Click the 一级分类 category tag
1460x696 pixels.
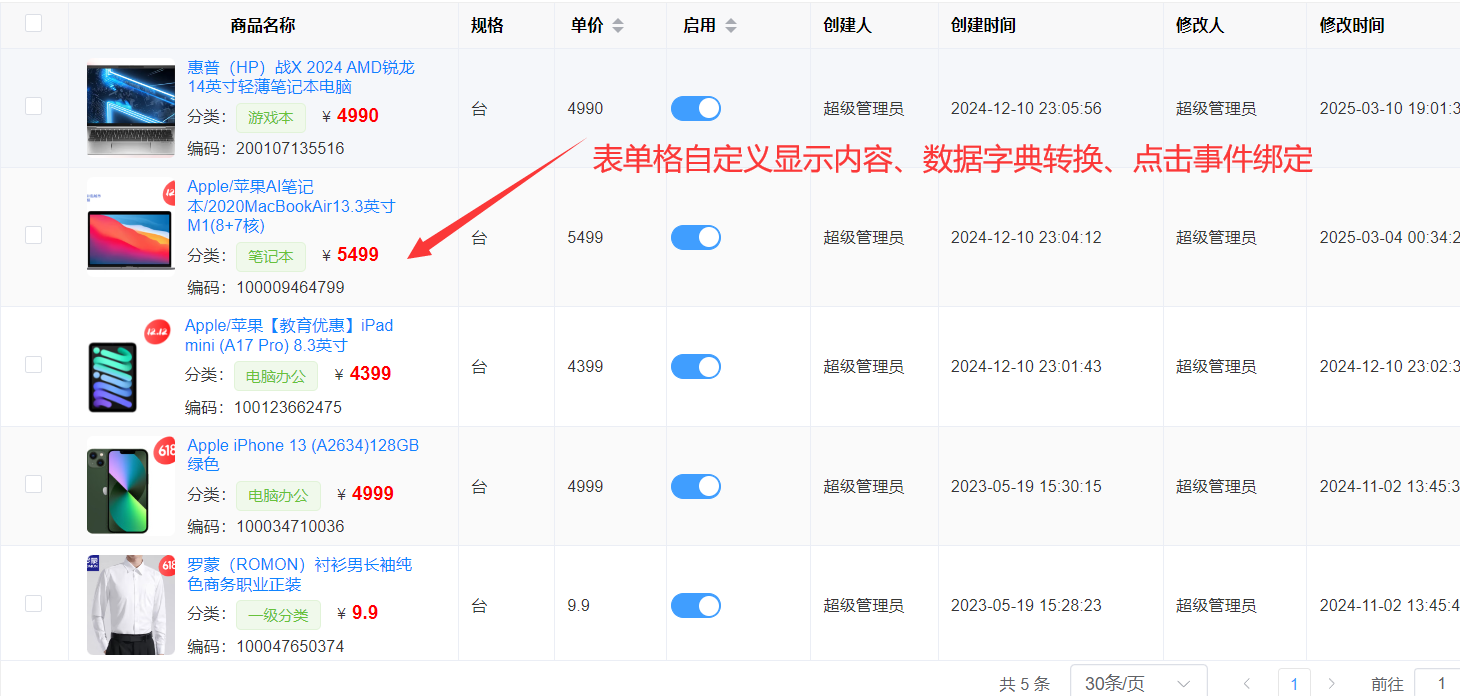tap(279, 614)
